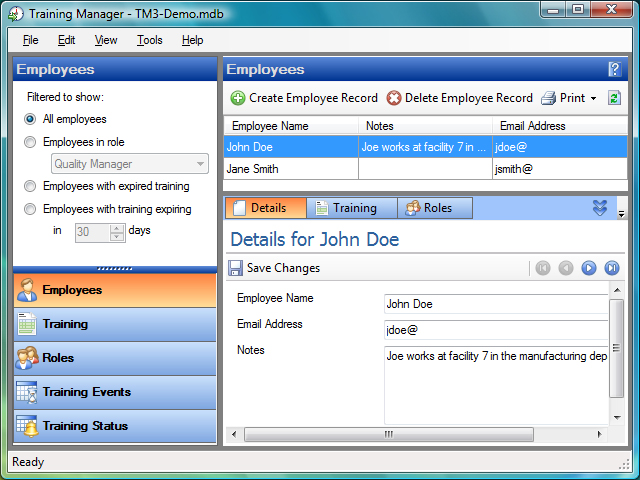The width and height of the screenshot is (640, 480).
Task: Click the red Delete Employee Record icon
Action: coord(394,98)
